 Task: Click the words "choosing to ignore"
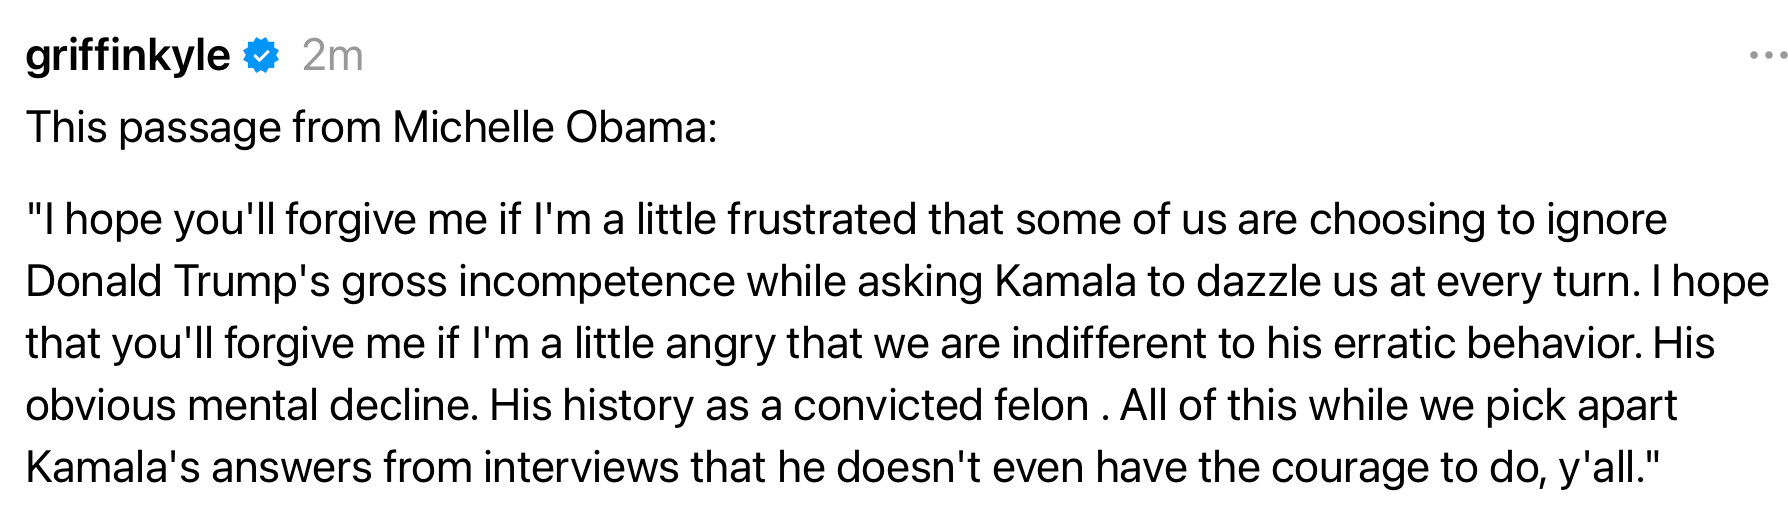tap(1488, 220)
